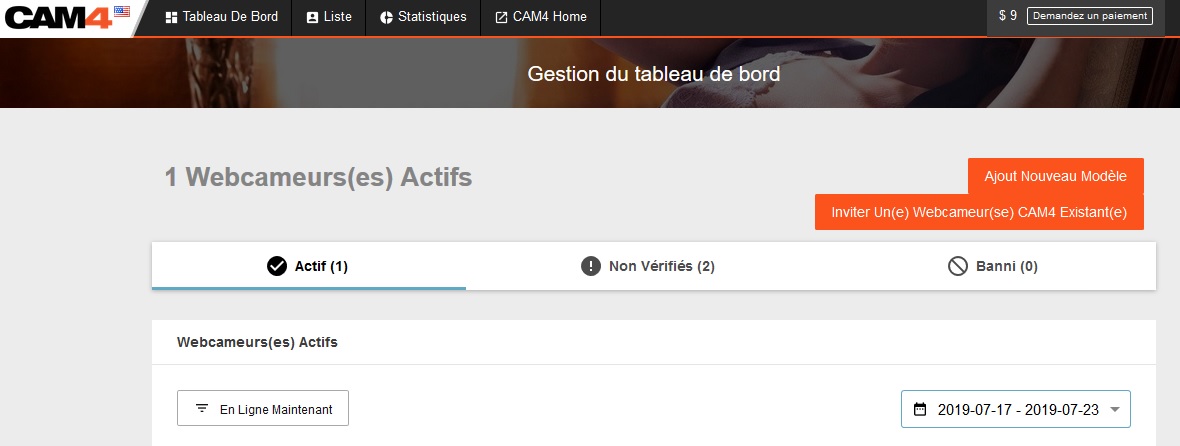Click the Statistiques pie chart icon

(x=386, y=17)
